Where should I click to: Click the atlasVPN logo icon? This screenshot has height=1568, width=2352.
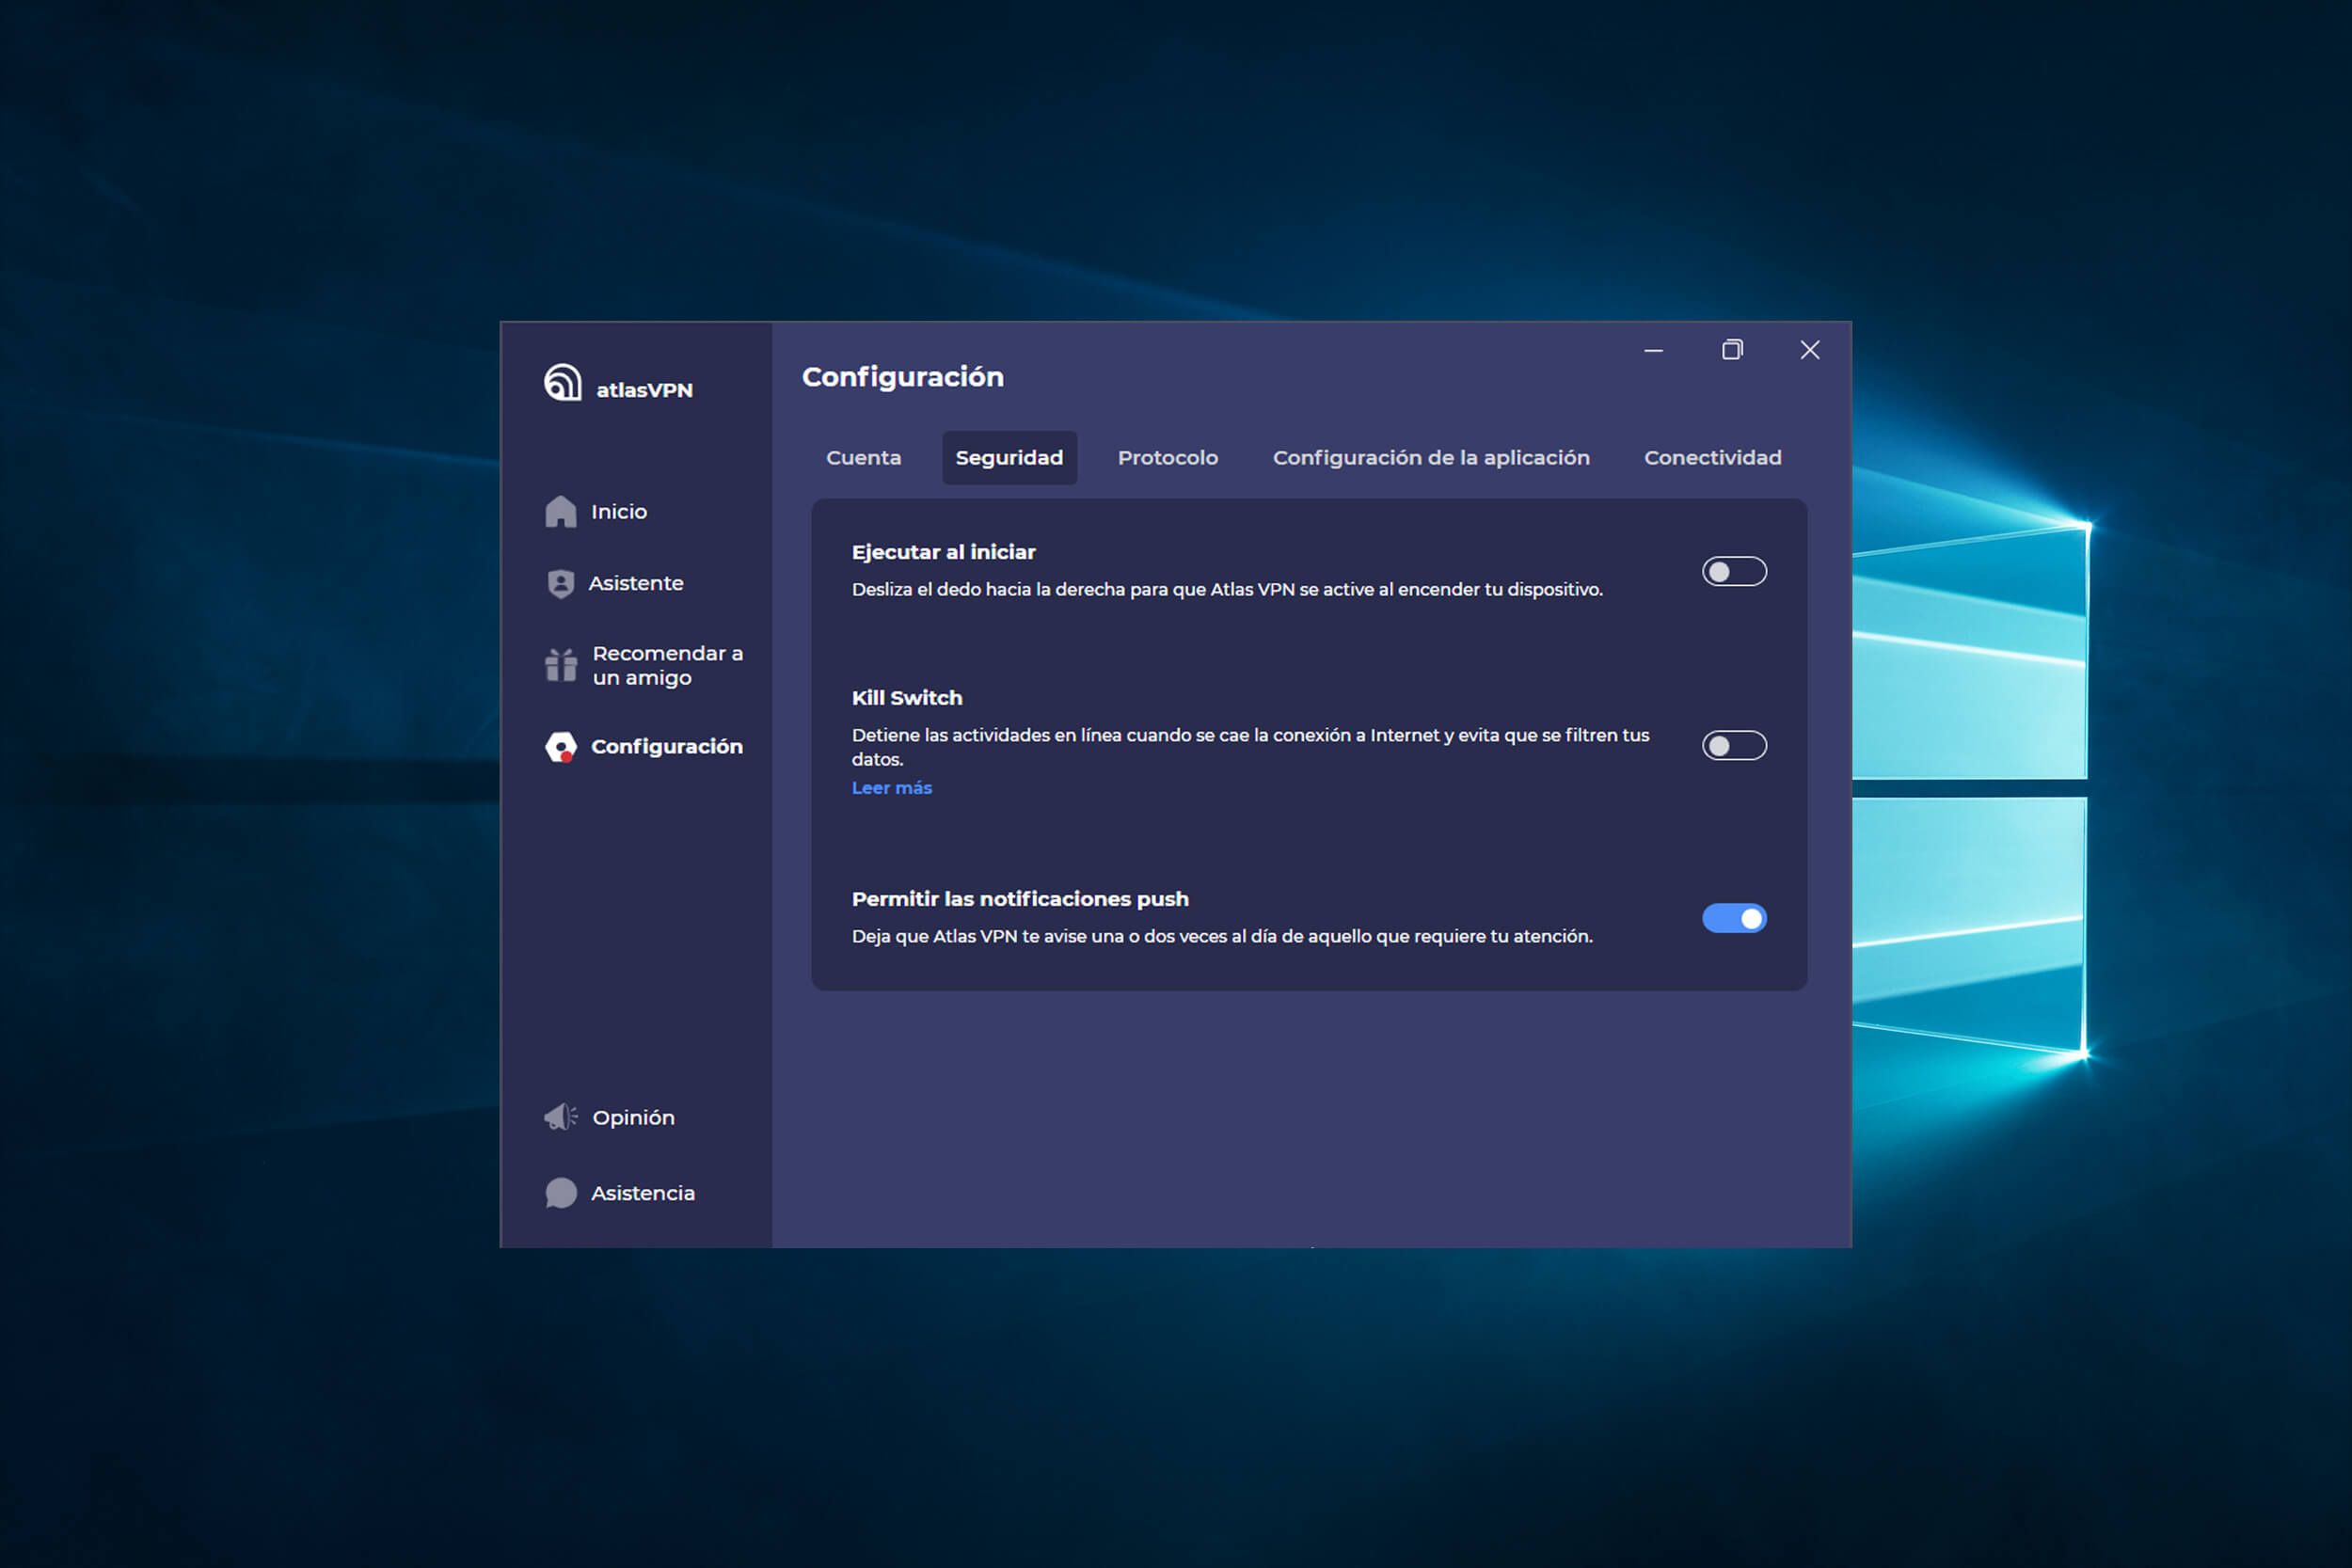click(x=562, y=382)
